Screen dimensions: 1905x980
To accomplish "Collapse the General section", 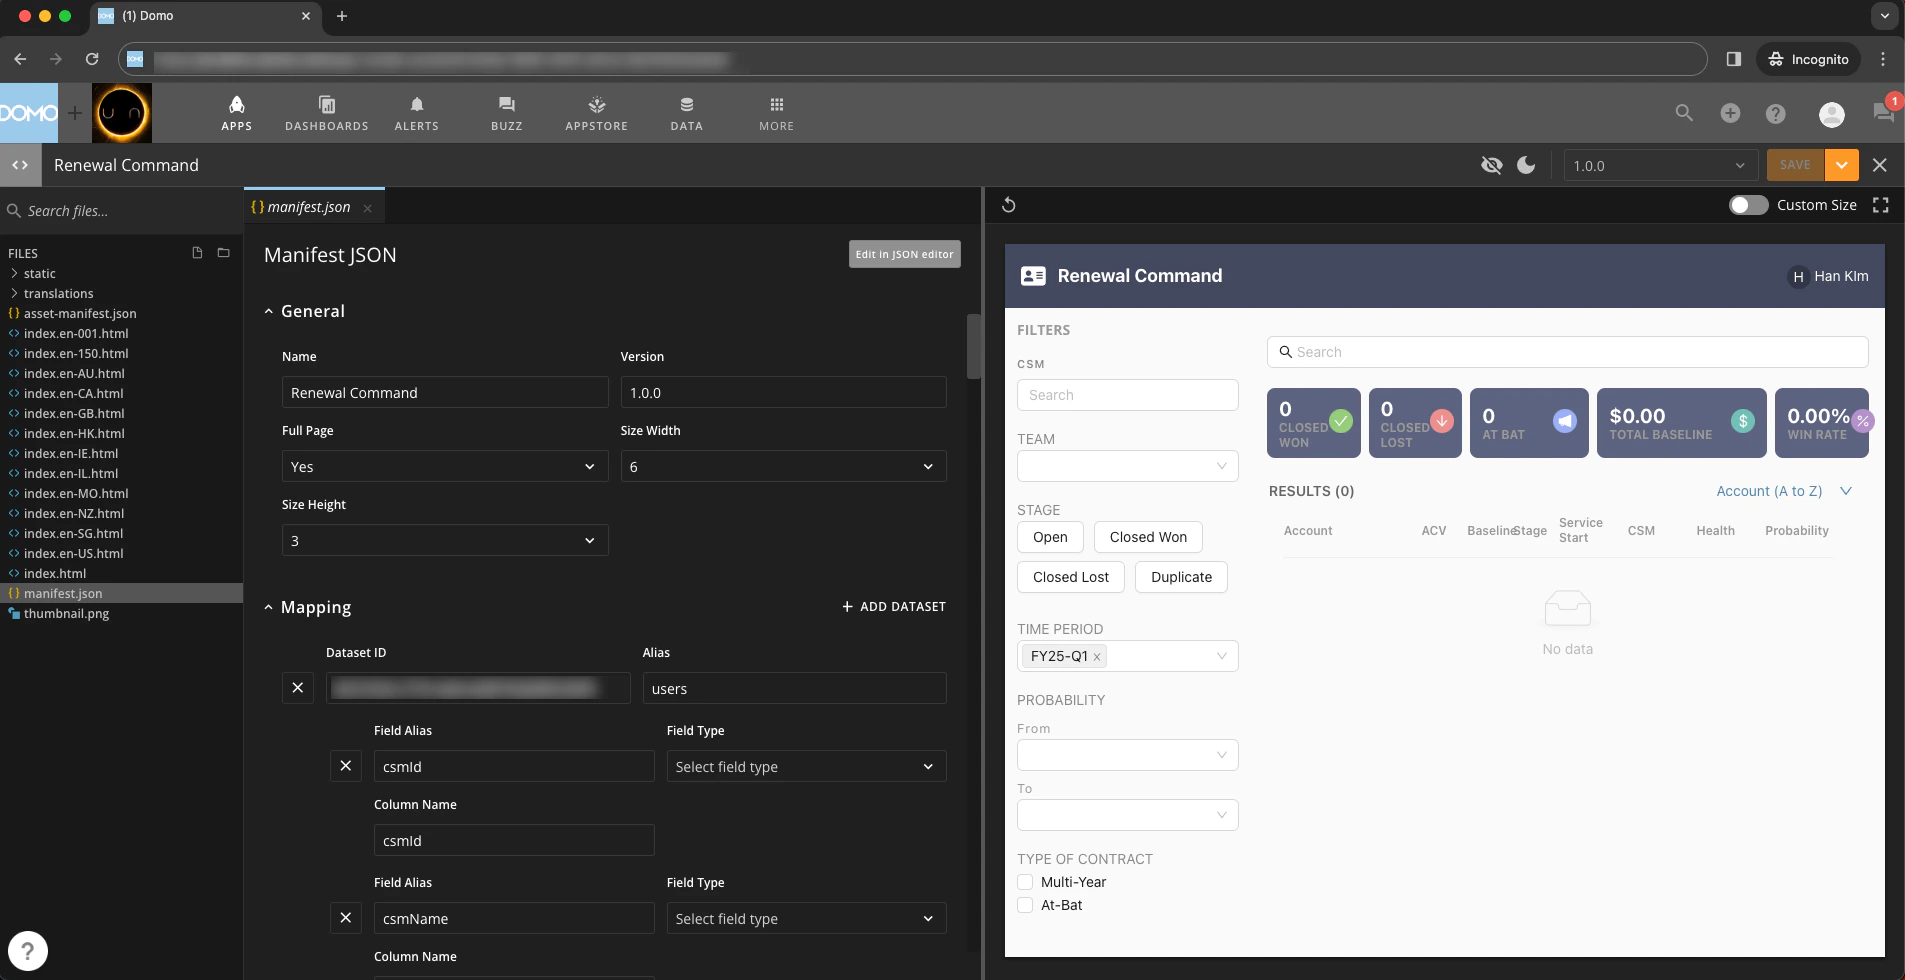I will point(268,312).
